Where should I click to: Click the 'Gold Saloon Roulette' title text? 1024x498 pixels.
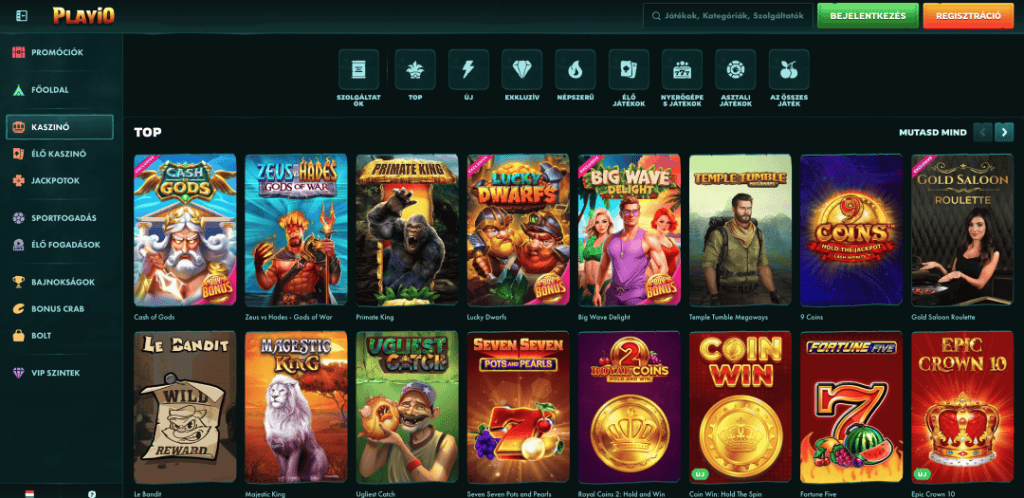[943, 317]
